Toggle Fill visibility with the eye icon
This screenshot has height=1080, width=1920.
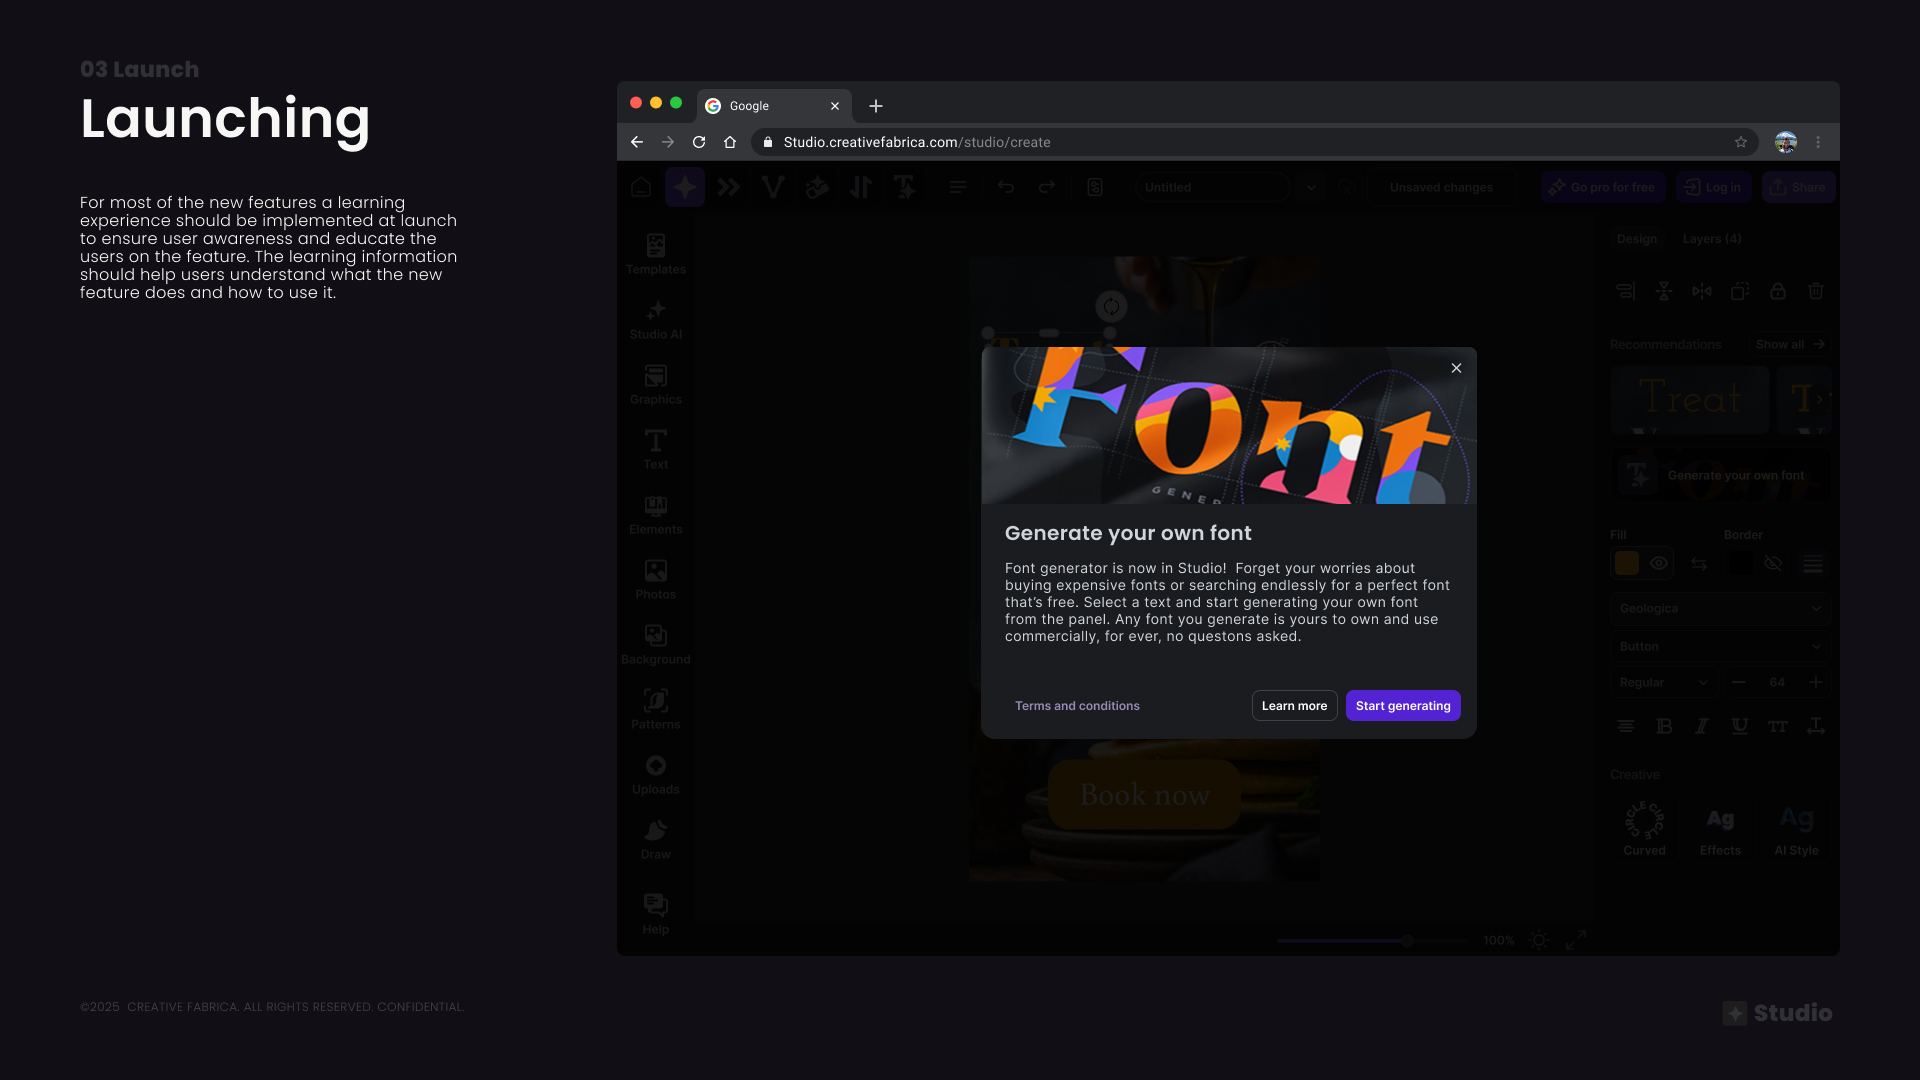tap(1660, 563)
